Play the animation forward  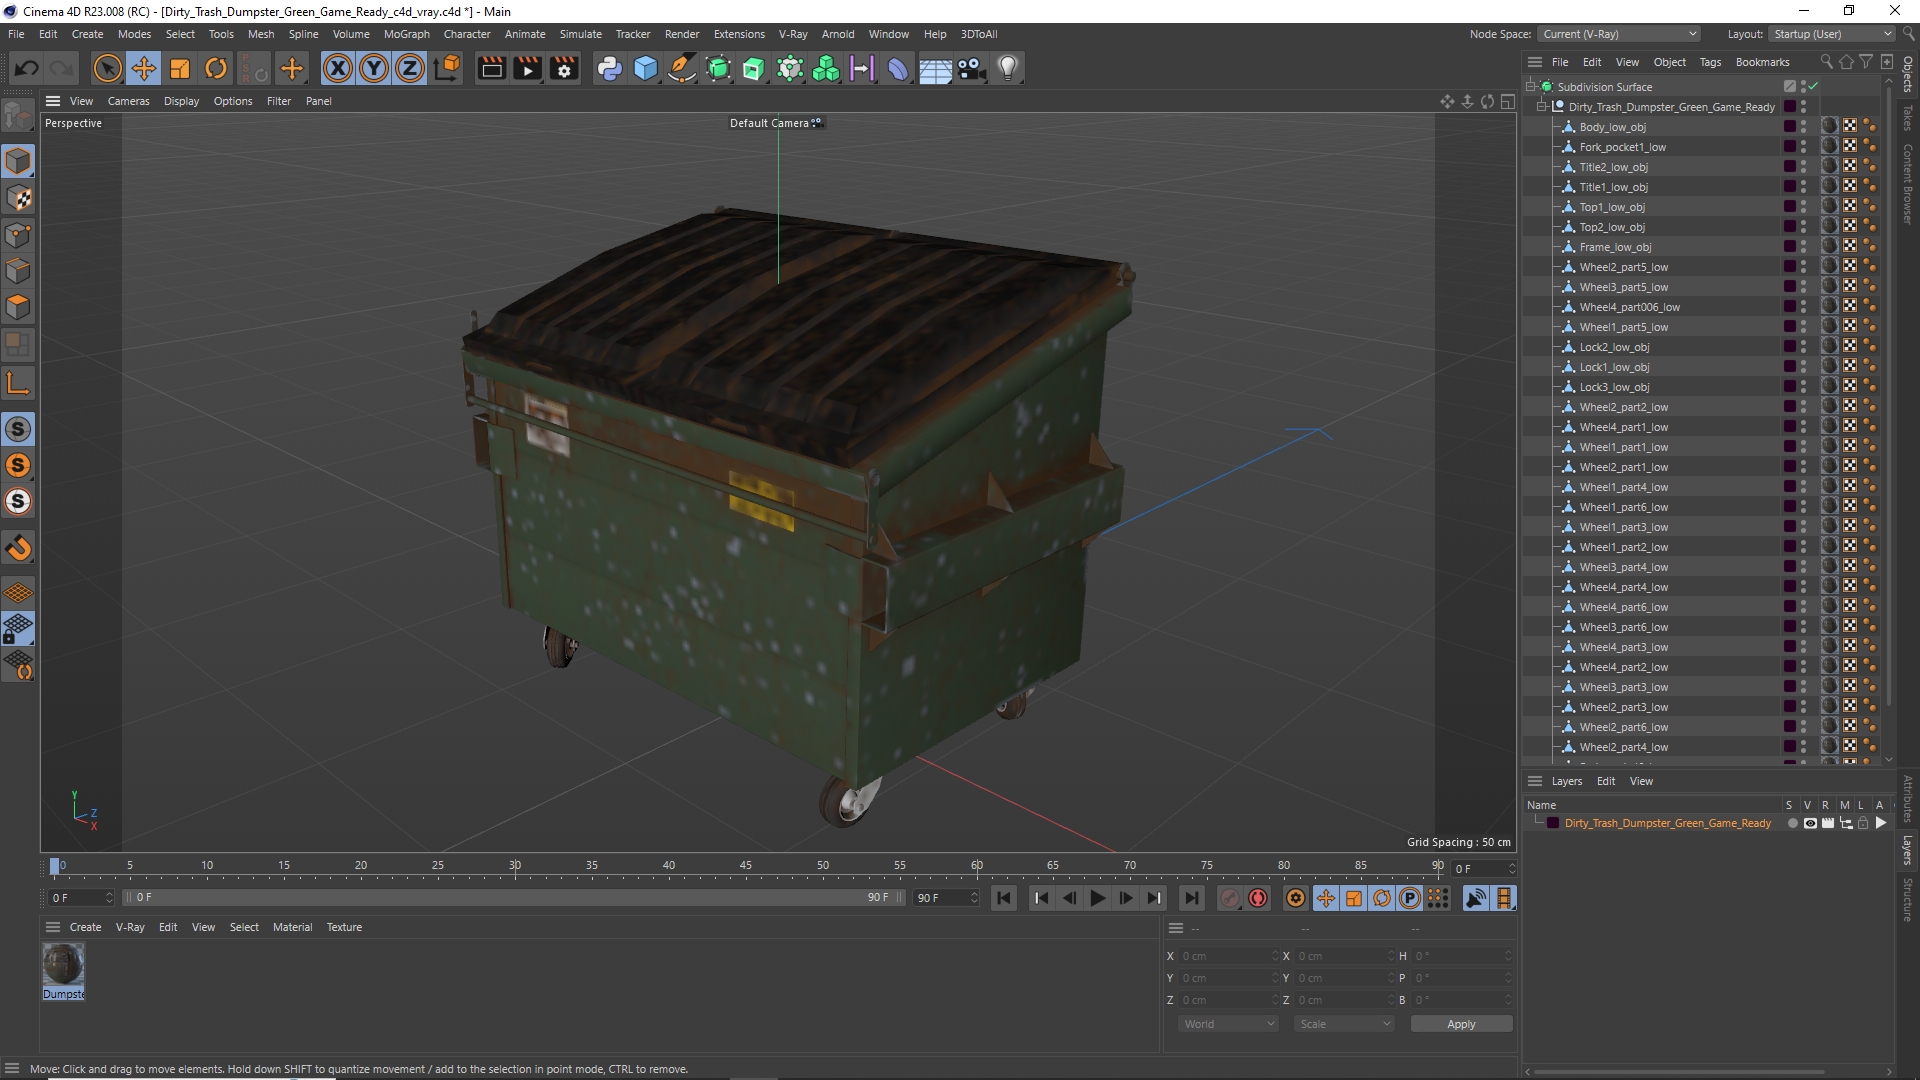click(1097, 898)
